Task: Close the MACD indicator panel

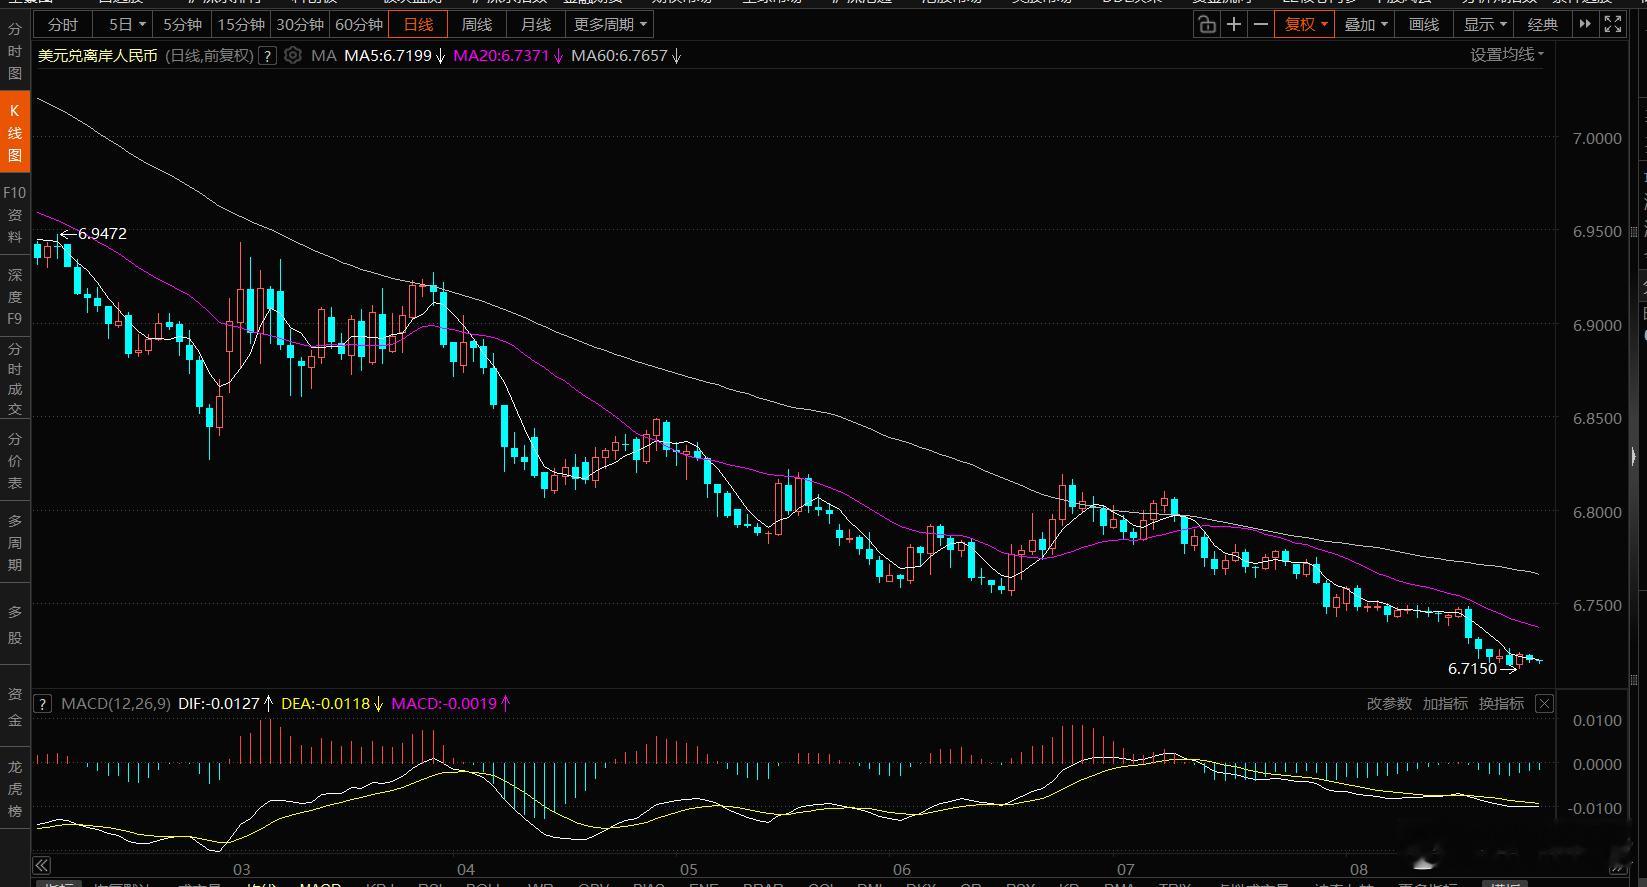Action: pos(1544,704)
